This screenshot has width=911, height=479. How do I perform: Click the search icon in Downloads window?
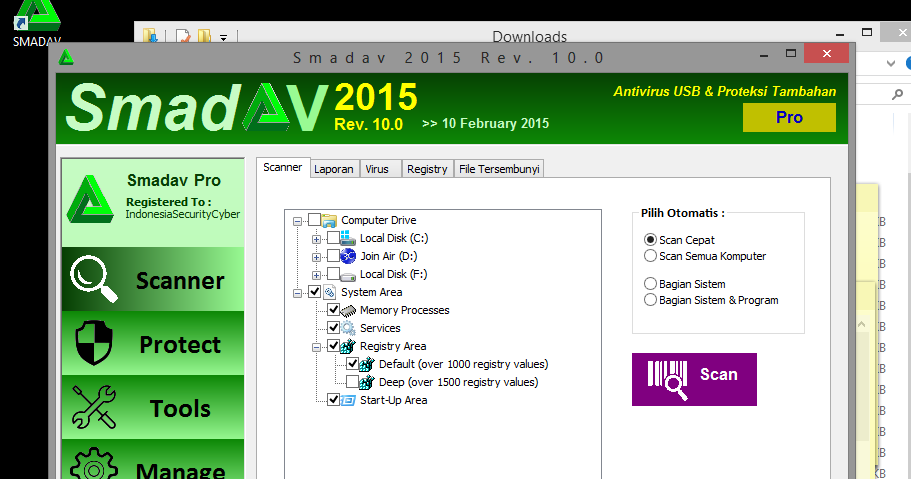[898, 94]
